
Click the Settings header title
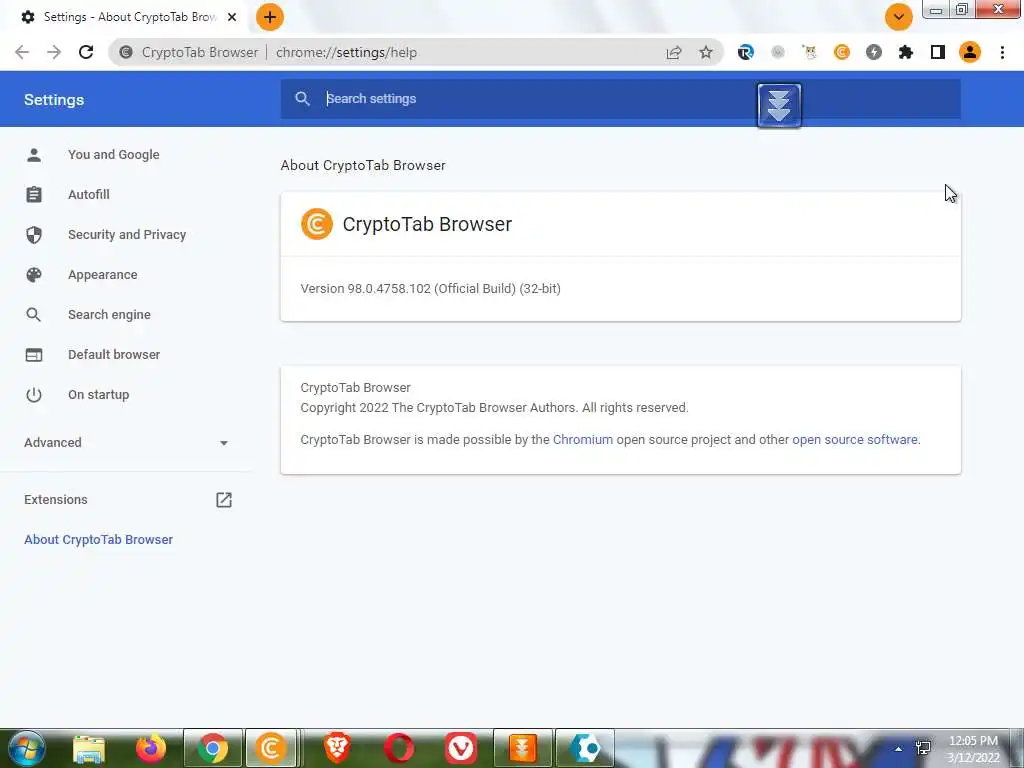coord(54,100)
